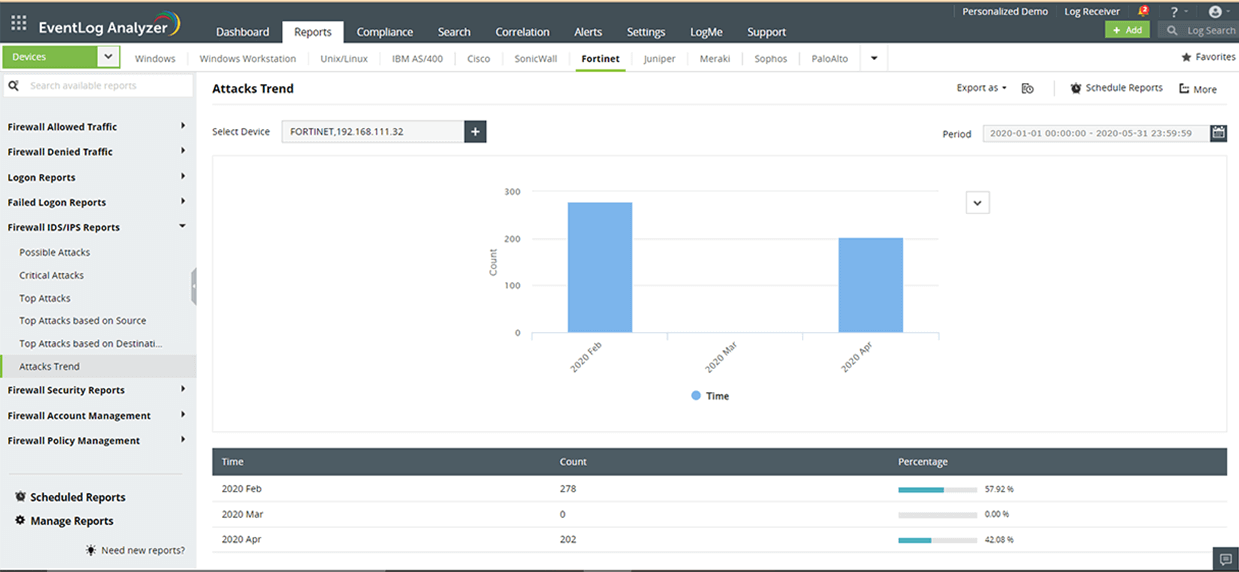Click the export history icon beside Export as
The image size is (1239, 572).
tap(1027, 88)
